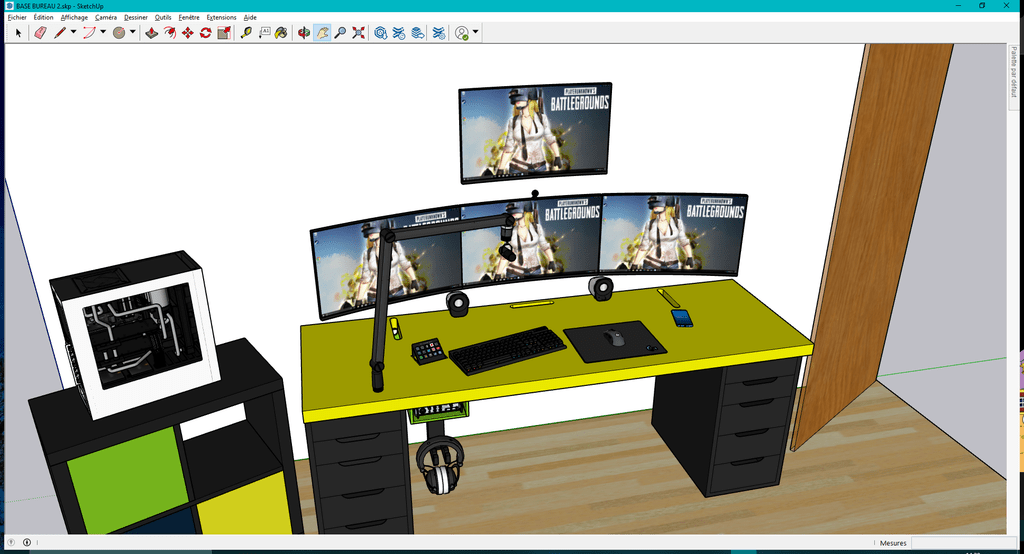Open the Dessiner menu
The width and height of the screenshot is (1024, 554).
click(x=136, y=18)
